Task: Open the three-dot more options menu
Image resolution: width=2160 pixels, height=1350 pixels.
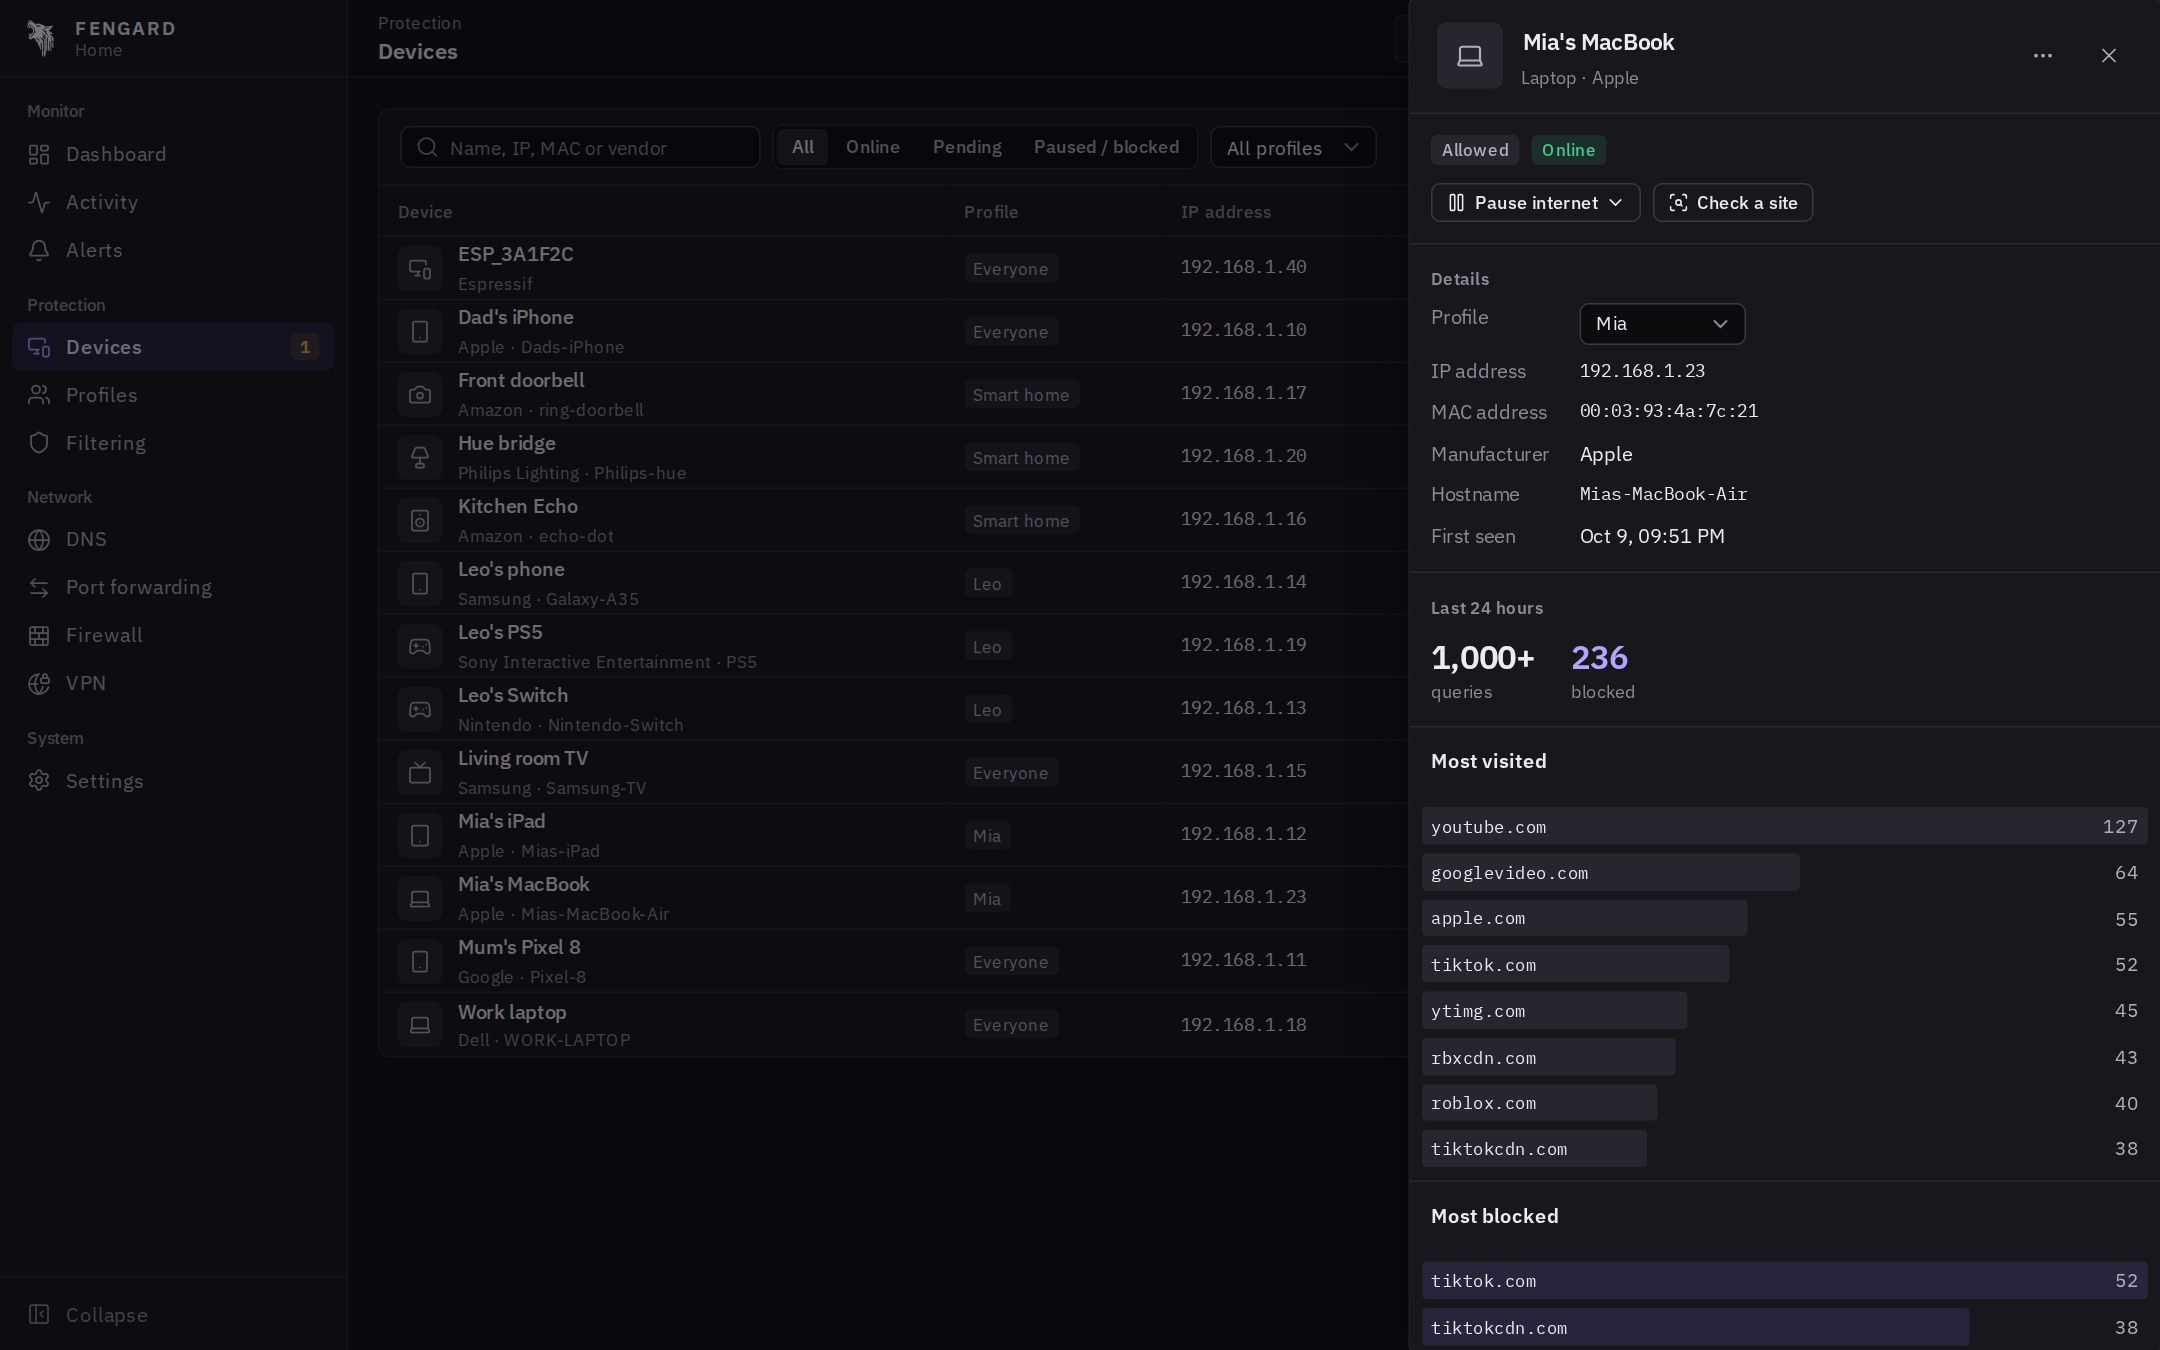Action: pos(2043,56)
